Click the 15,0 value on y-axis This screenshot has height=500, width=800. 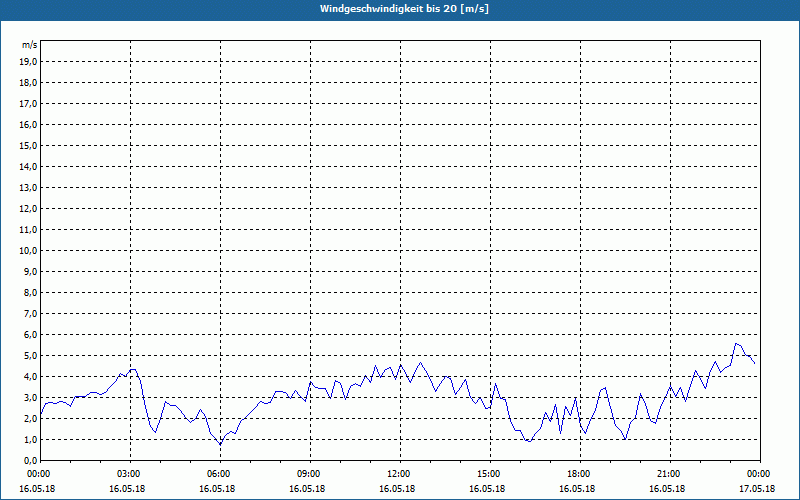[28, 145]
